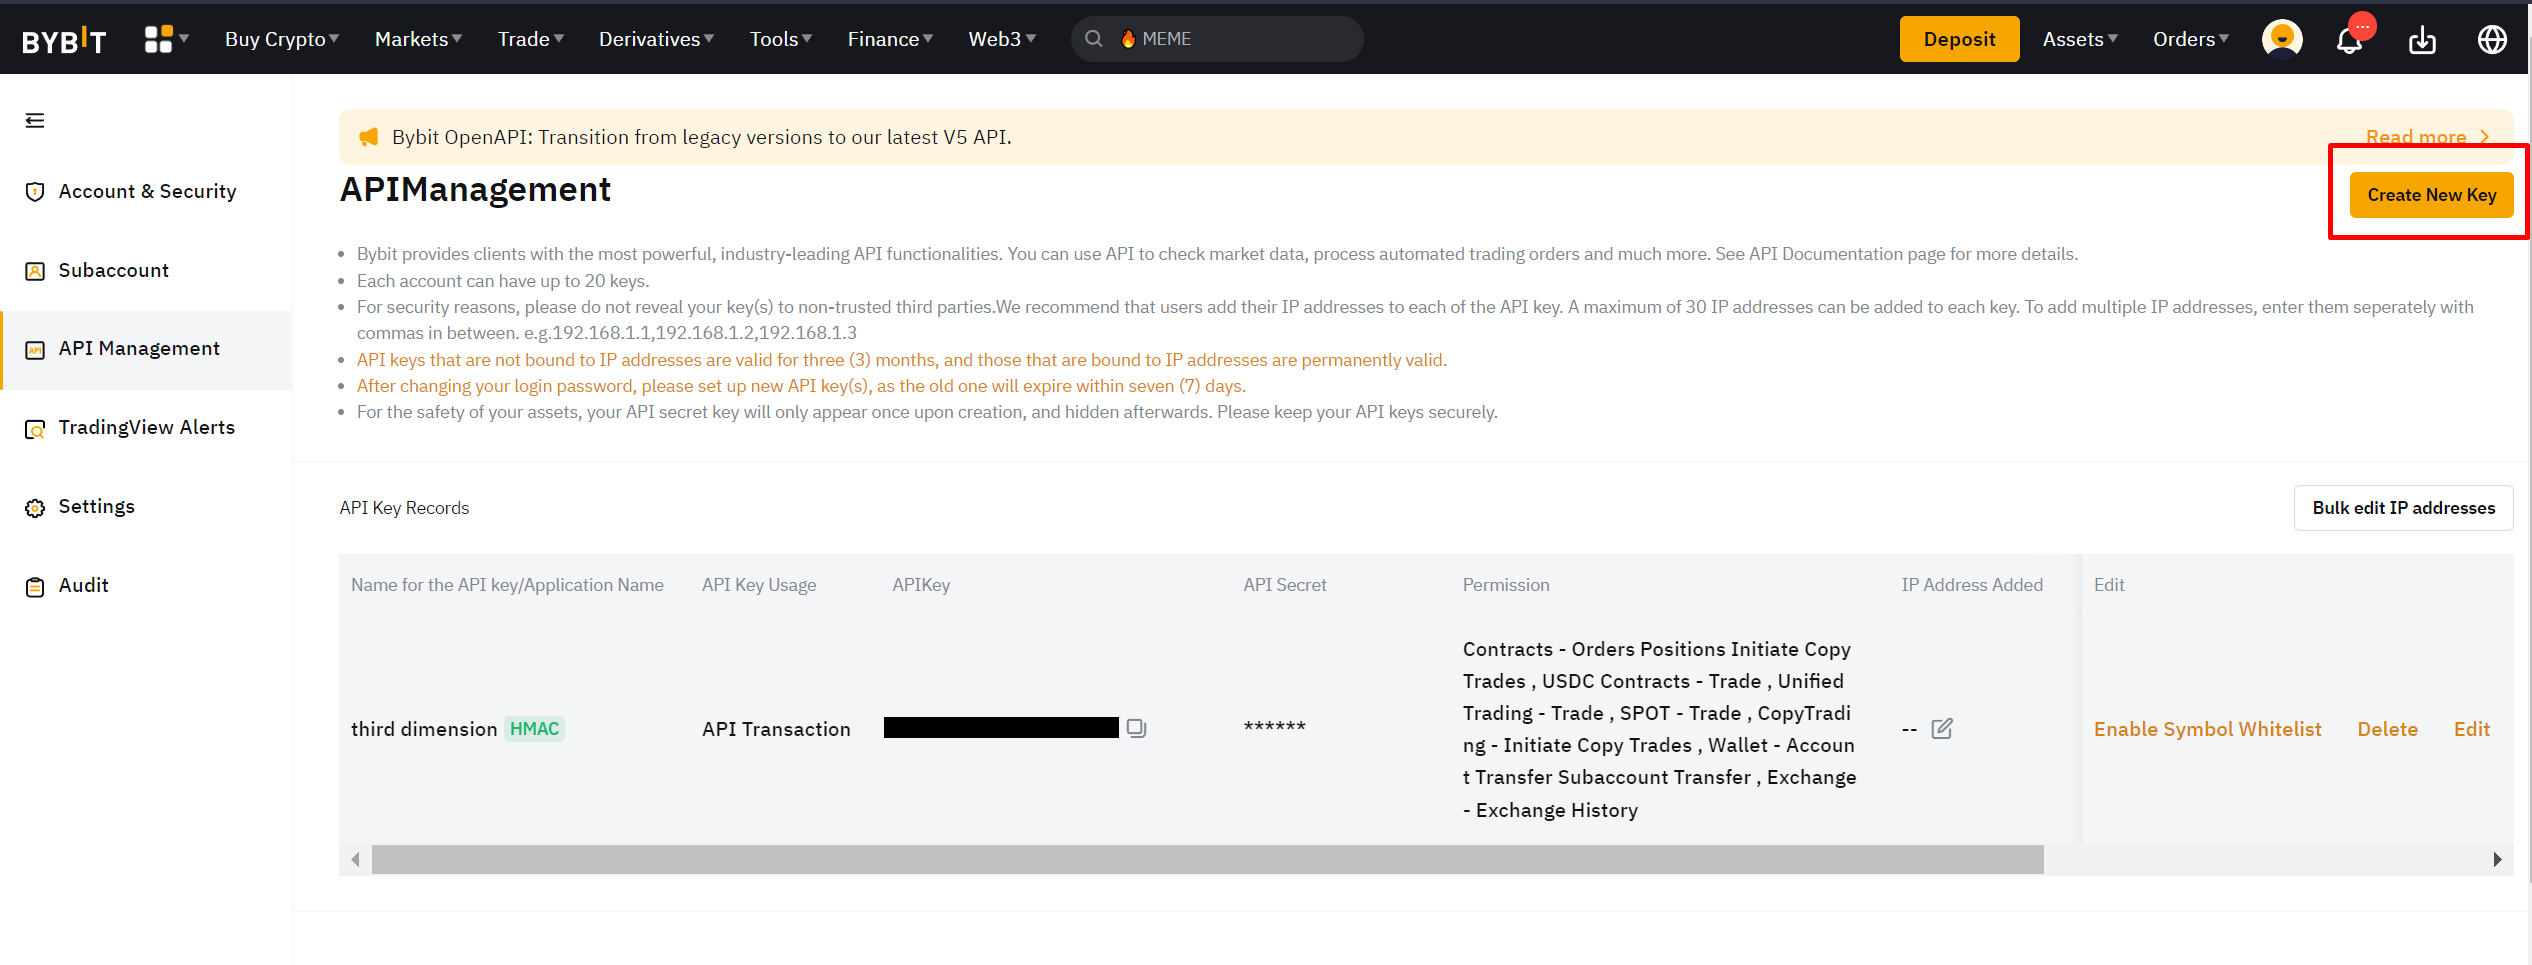Click Create New Key button
Viewport: 2532px width, 965px height.
point(2431,195)
